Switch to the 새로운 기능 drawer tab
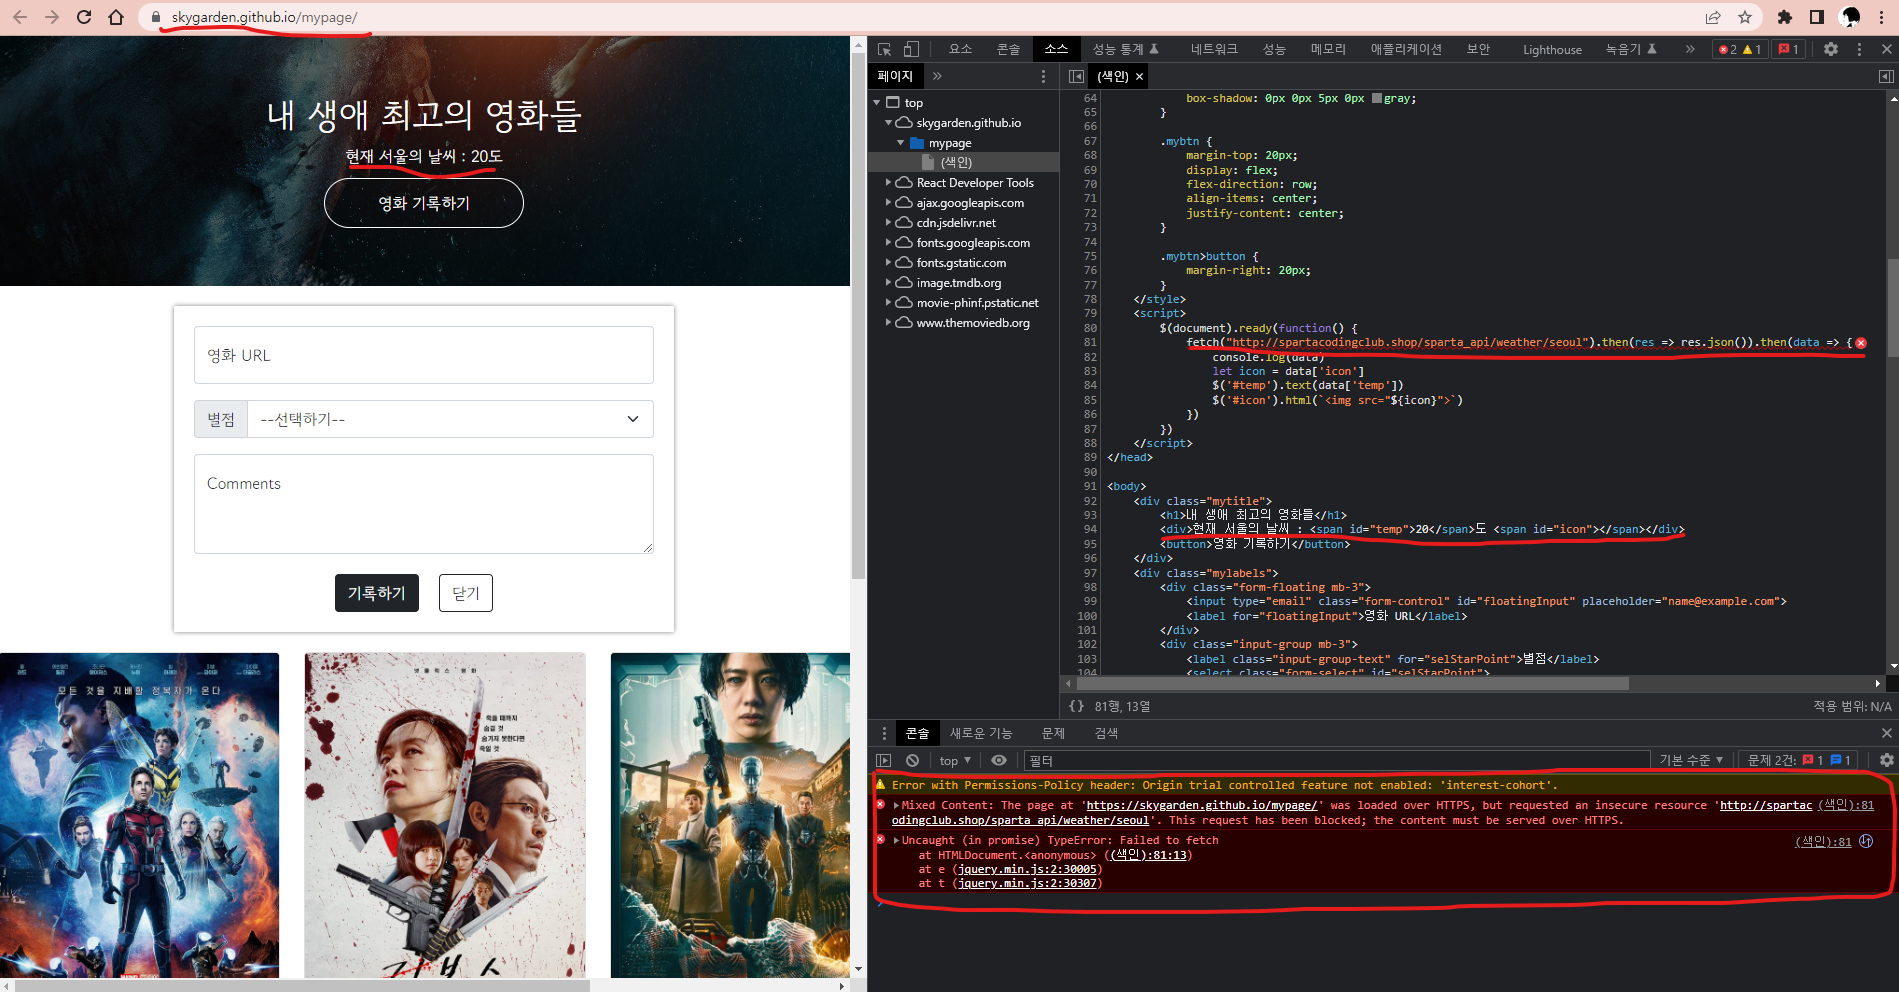 (980, 733)
